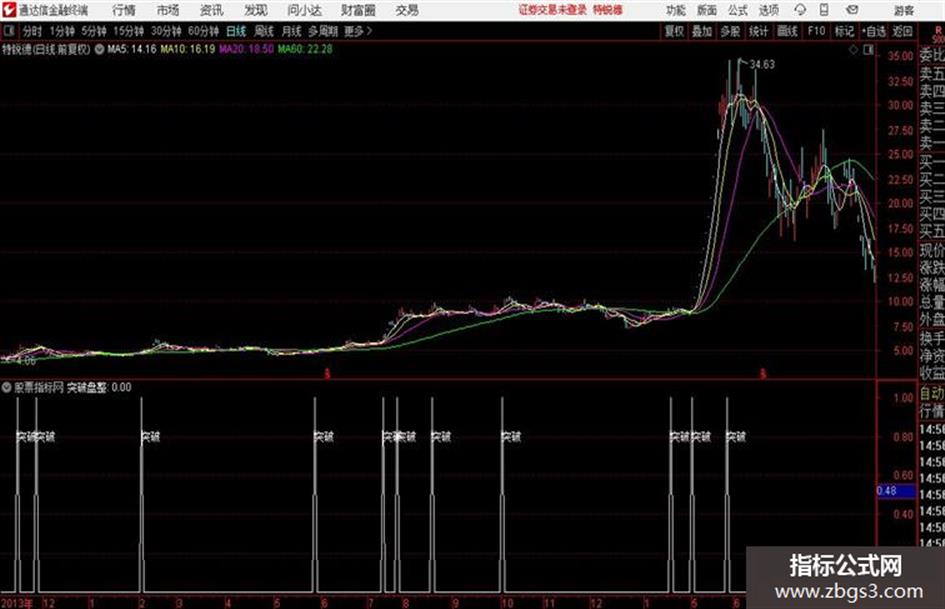The height and width of the screenshot is (609, 945).
Task: Open the message envelope icon
Action: (x=852, y=10)
